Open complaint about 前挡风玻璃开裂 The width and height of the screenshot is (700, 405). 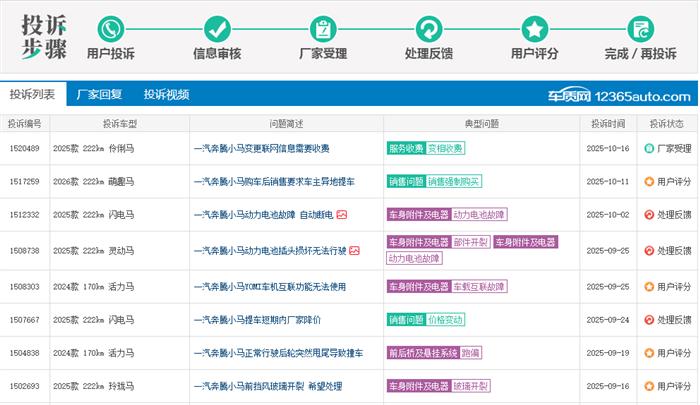pyautogui.click(x=267, y=386)
